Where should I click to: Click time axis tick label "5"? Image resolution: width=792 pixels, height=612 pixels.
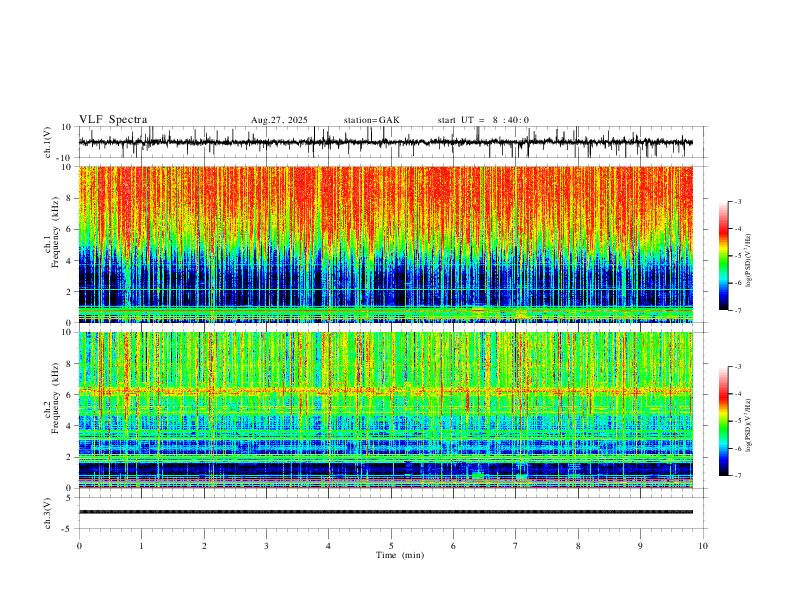[391, 546]
